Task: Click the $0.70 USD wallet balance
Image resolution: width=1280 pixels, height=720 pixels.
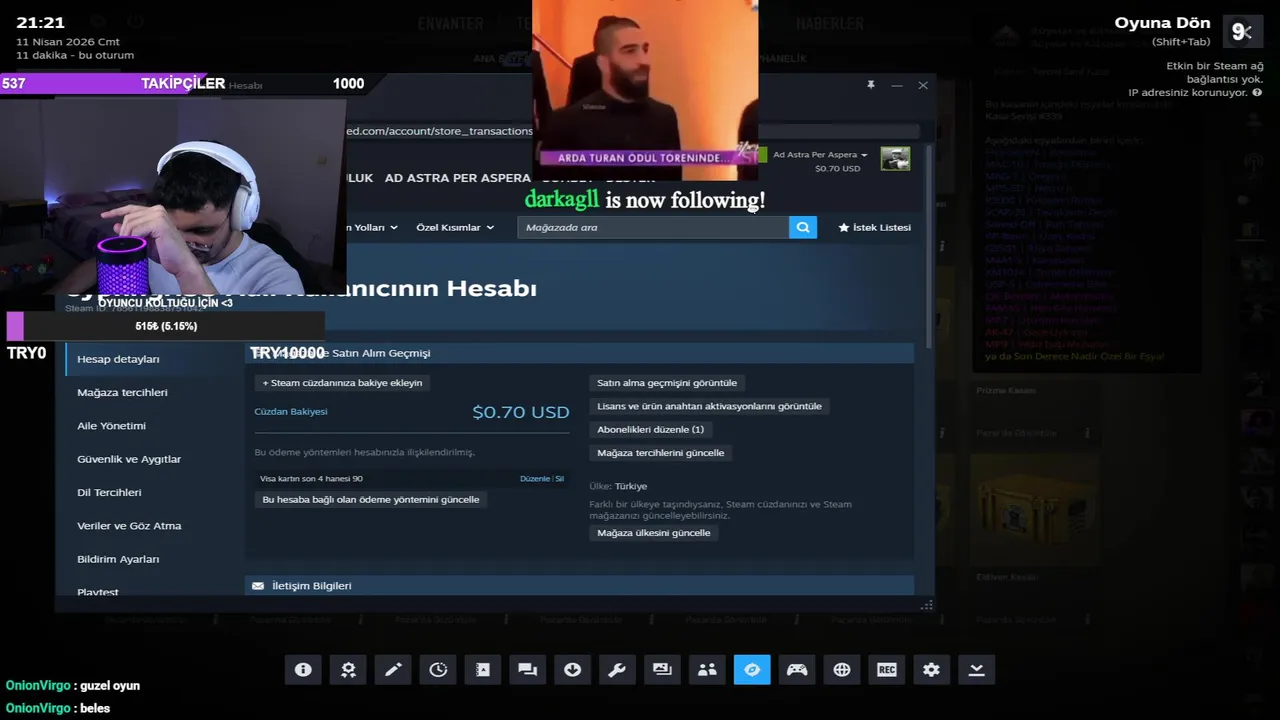Action: [520, 412]
